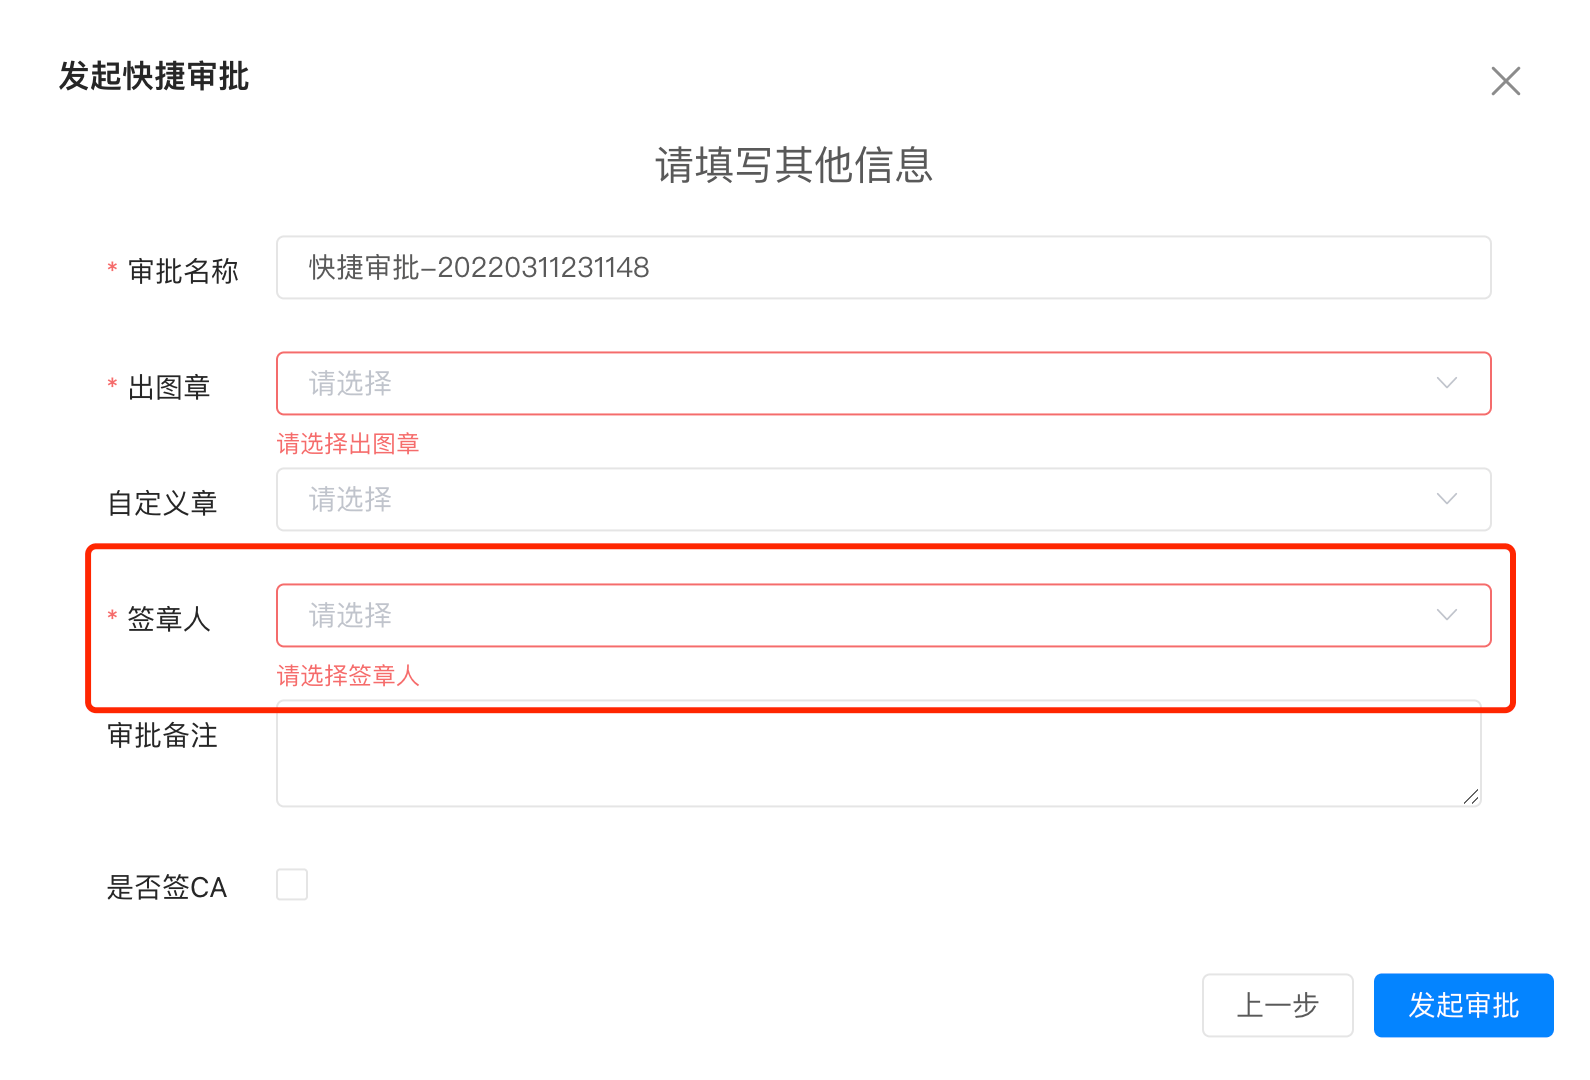Click the 签章人 chevron arrow
This screenshot has width=1590, height=1080.
pyautogui.click(x=1446, y=616)
